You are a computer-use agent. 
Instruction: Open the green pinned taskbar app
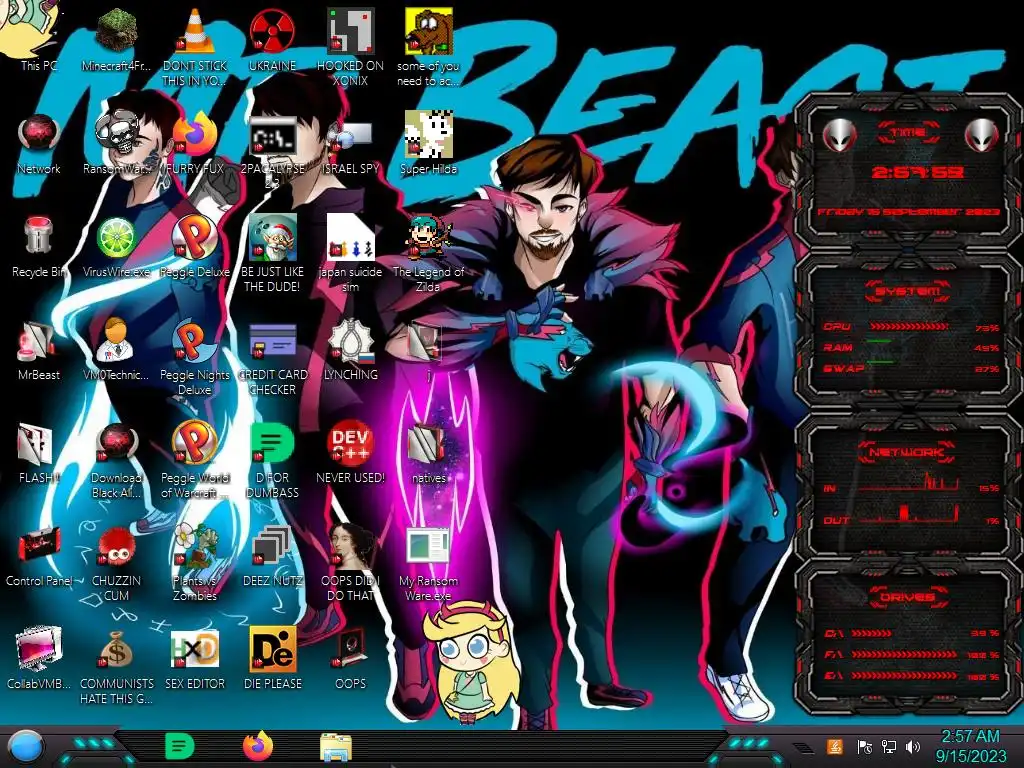[x=180, y=746]
